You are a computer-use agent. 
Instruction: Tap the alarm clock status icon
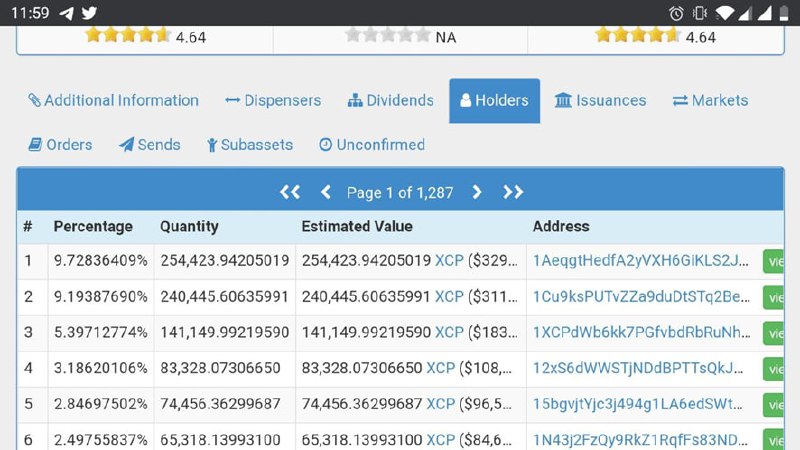676,13
